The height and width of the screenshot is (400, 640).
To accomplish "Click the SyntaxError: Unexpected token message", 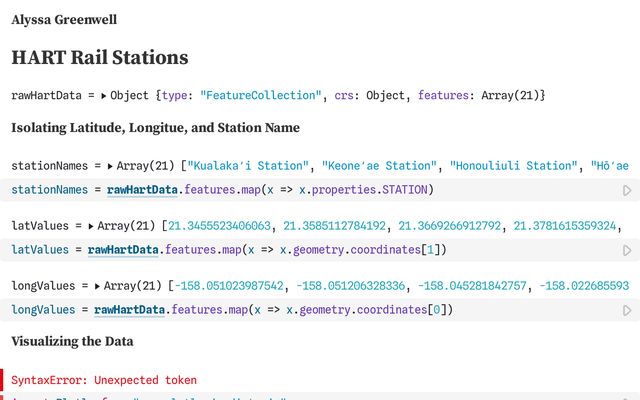I will pos(104,380).
